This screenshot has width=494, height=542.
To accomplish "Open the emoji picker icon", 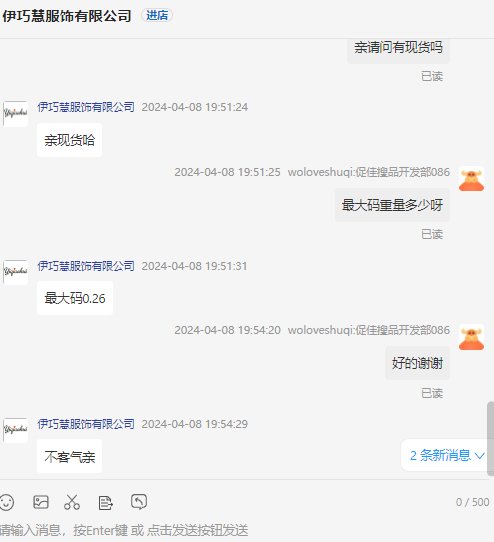I will coord(7,502).
